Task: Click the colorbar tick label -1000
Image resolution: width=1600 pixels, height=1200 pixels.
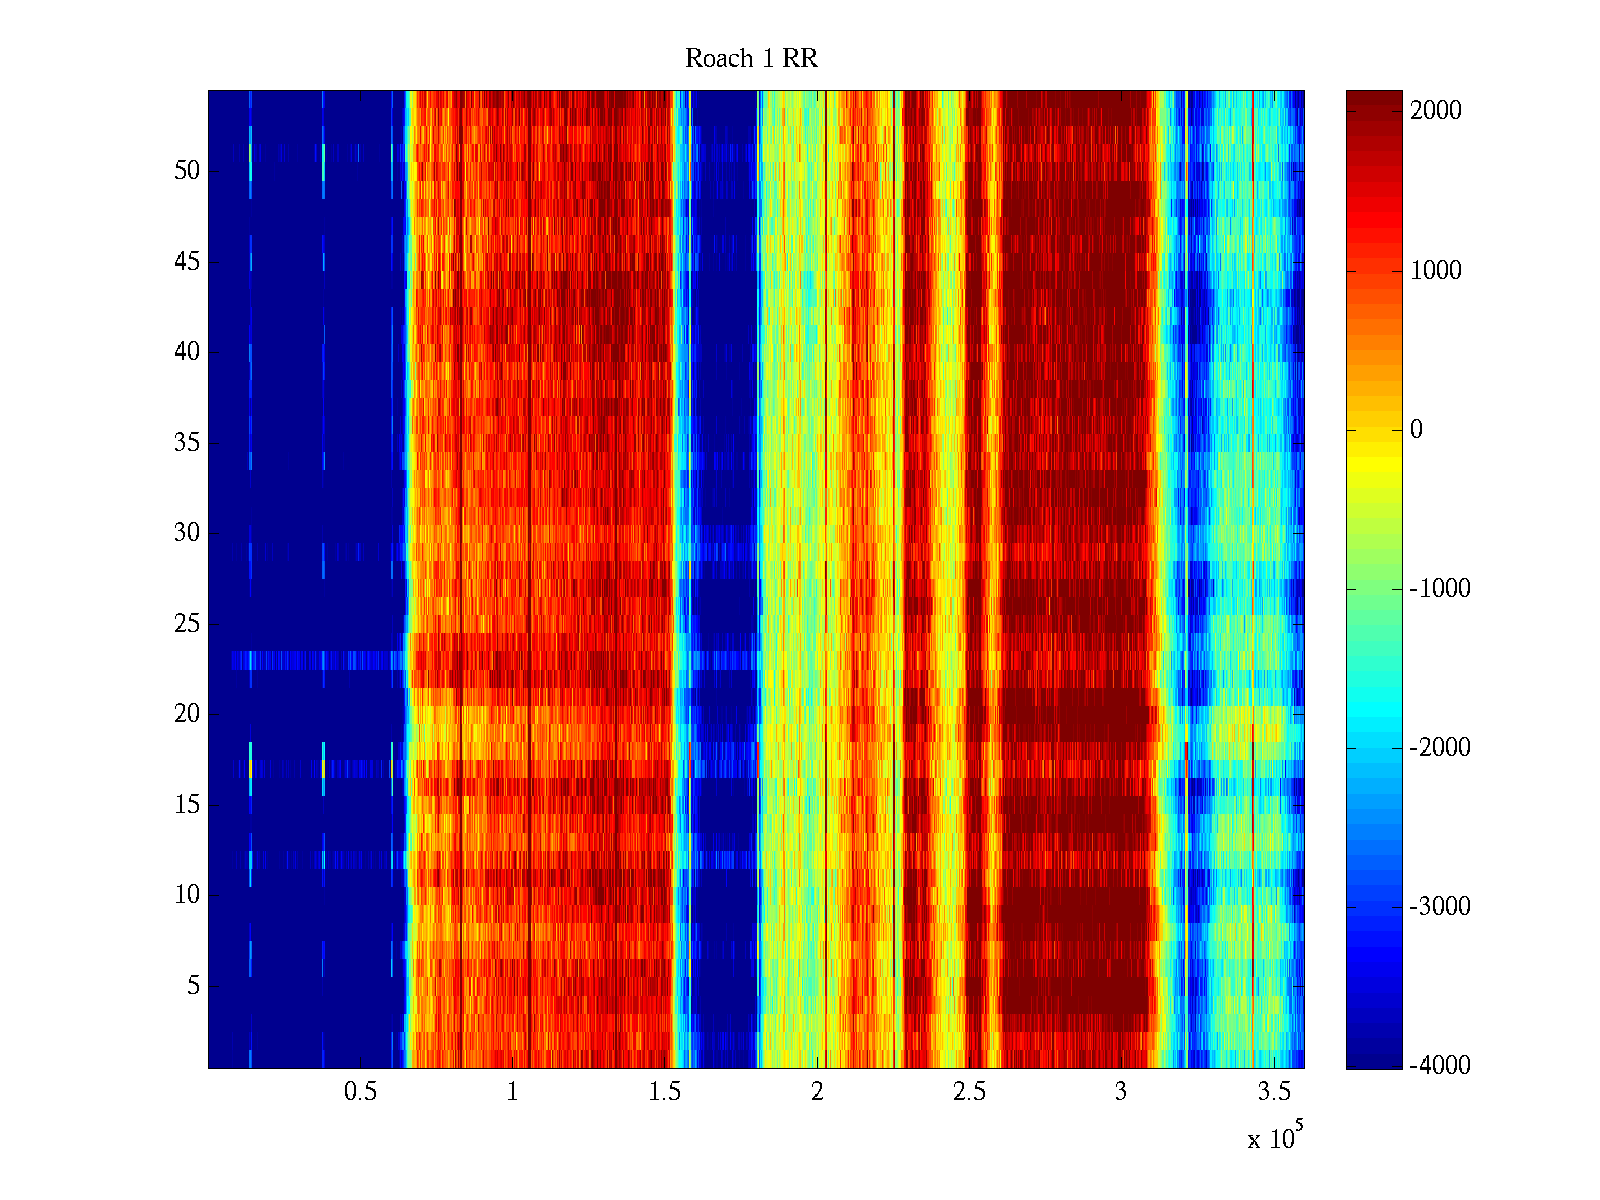Action: (x=1439, y=589)
